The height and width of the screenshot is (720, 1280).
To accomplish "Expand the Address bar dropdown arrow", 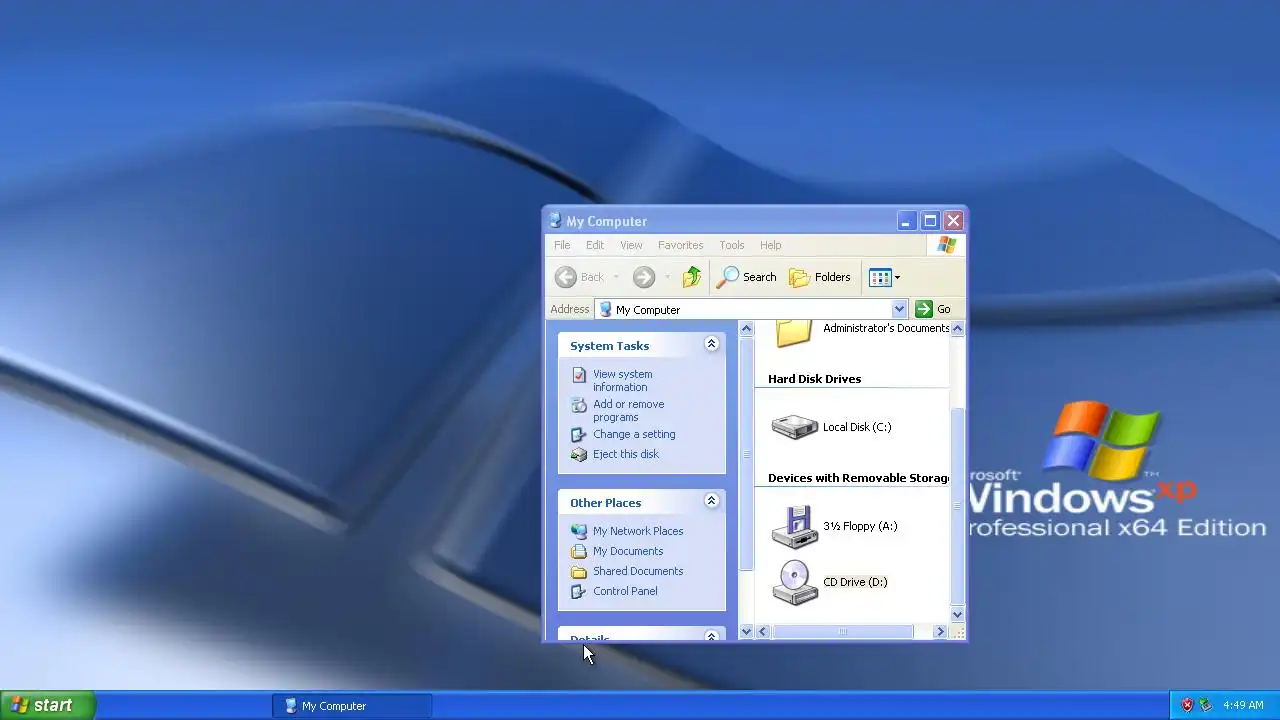I will point(899,309).
